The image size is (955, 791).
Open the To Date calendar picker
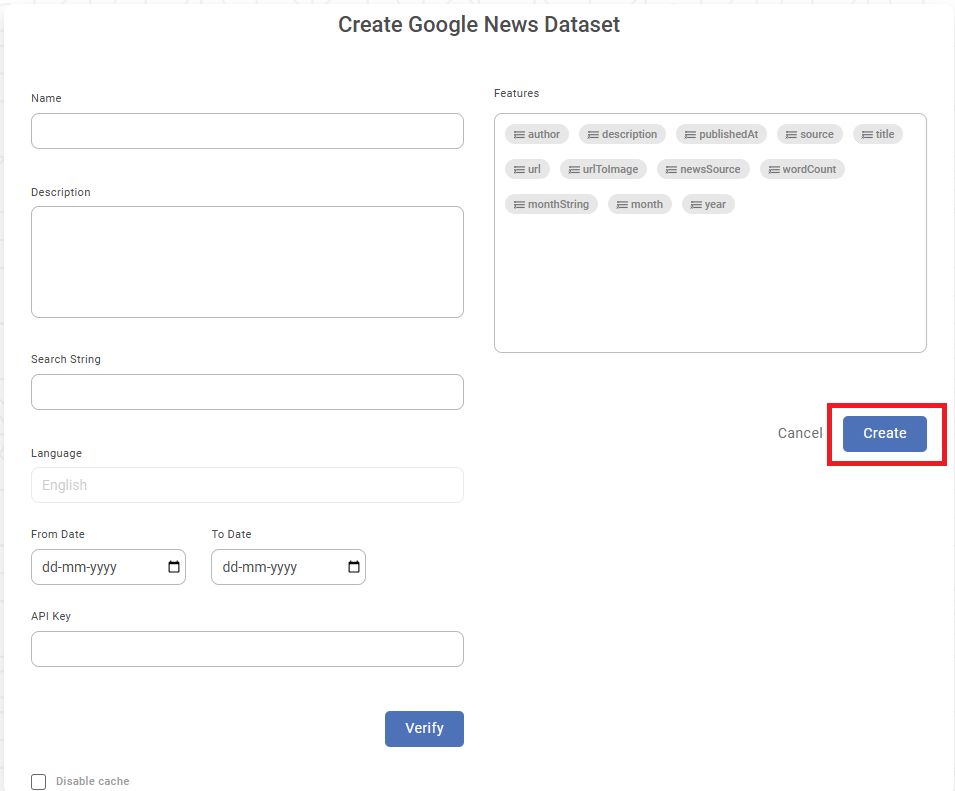[x=354, y=567]
